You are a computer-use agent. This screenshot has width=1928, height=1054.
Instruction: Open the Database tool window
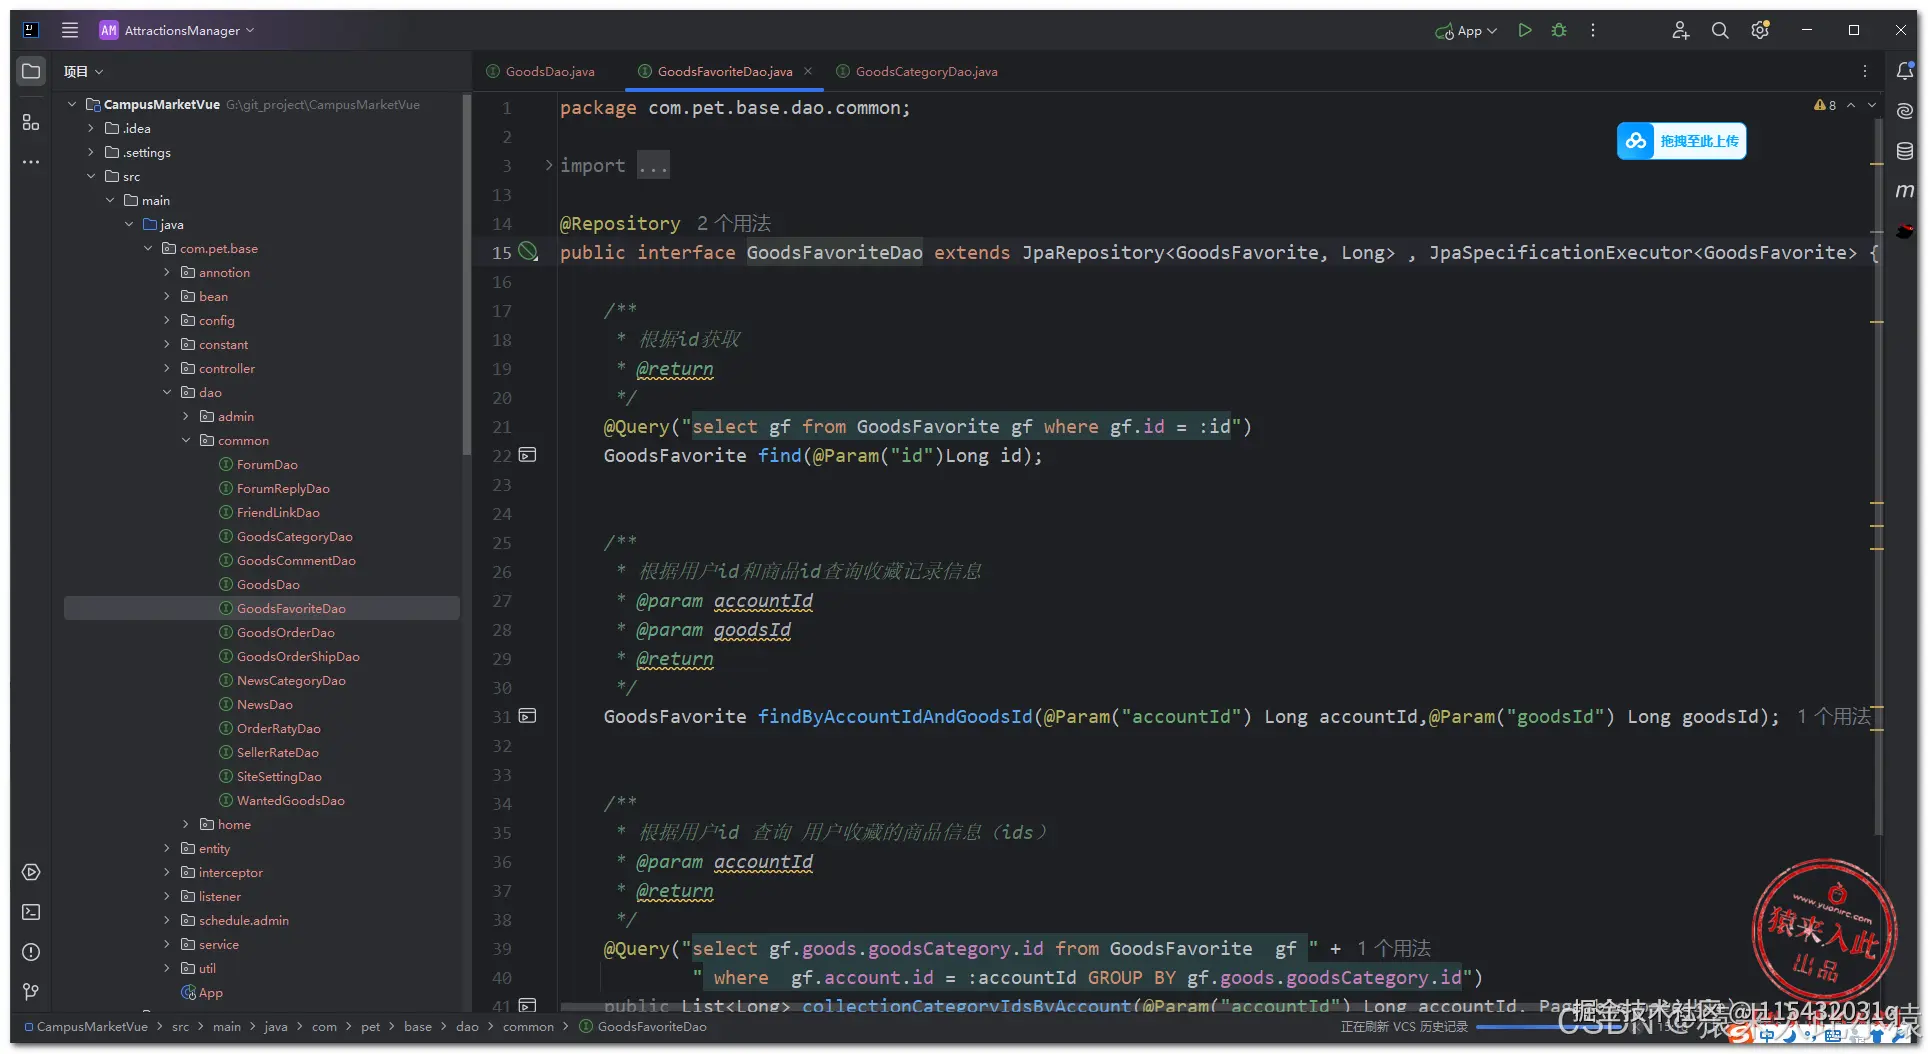coord(1905,151)
